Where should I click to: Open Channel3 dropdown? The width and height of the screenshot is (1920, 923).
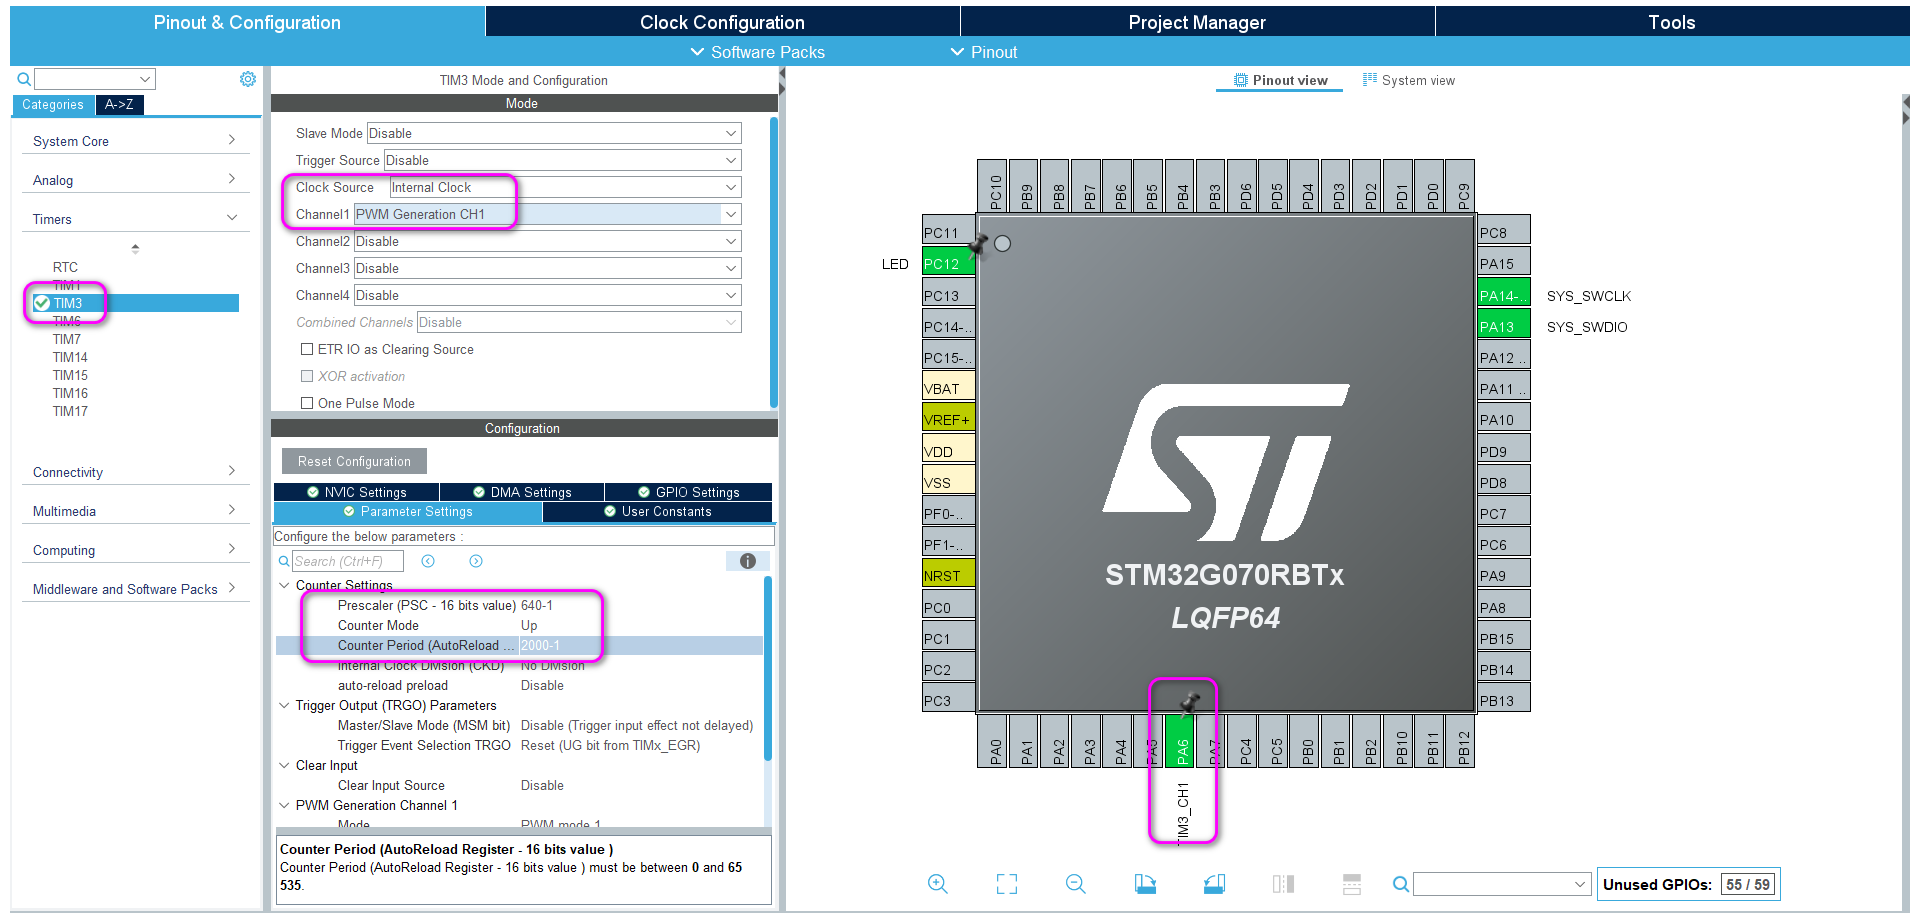coord(547,268)
